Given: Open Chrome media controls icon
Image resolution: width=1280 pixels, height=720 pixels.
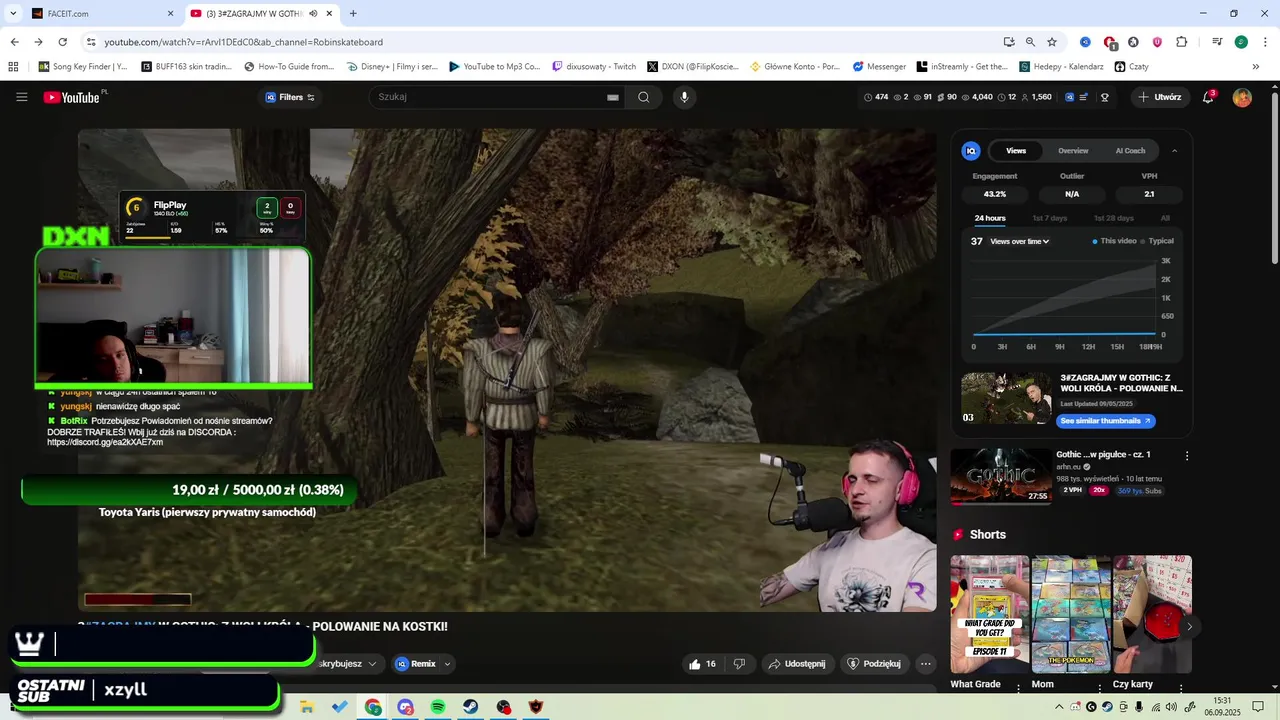Looking at the screenshot, I should click(x=1217, y=42).
